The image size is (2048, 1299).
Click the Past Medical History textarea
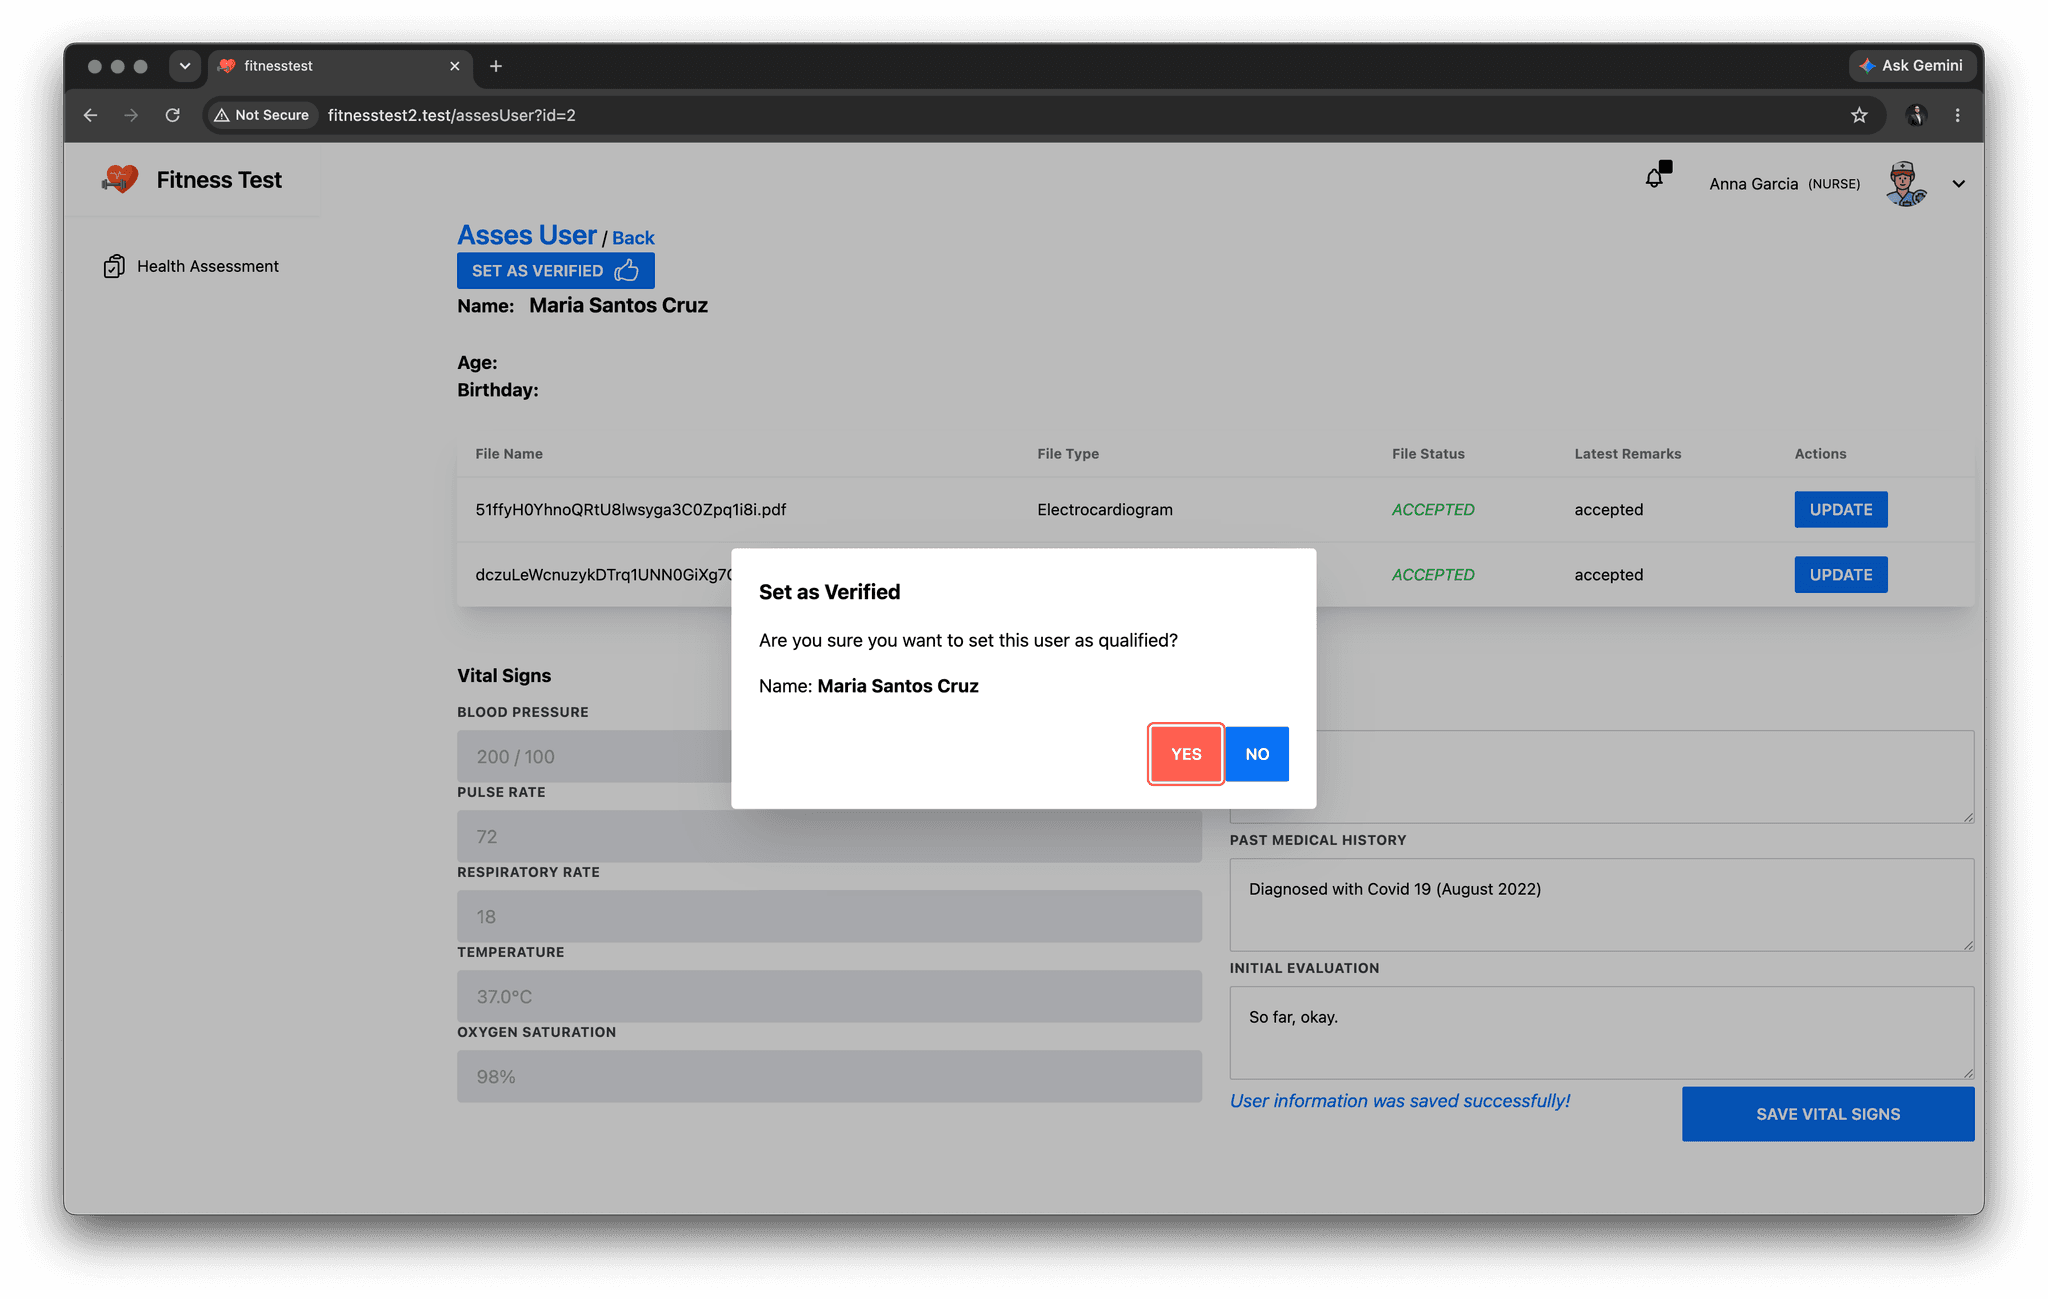[x=1602, y=904]
